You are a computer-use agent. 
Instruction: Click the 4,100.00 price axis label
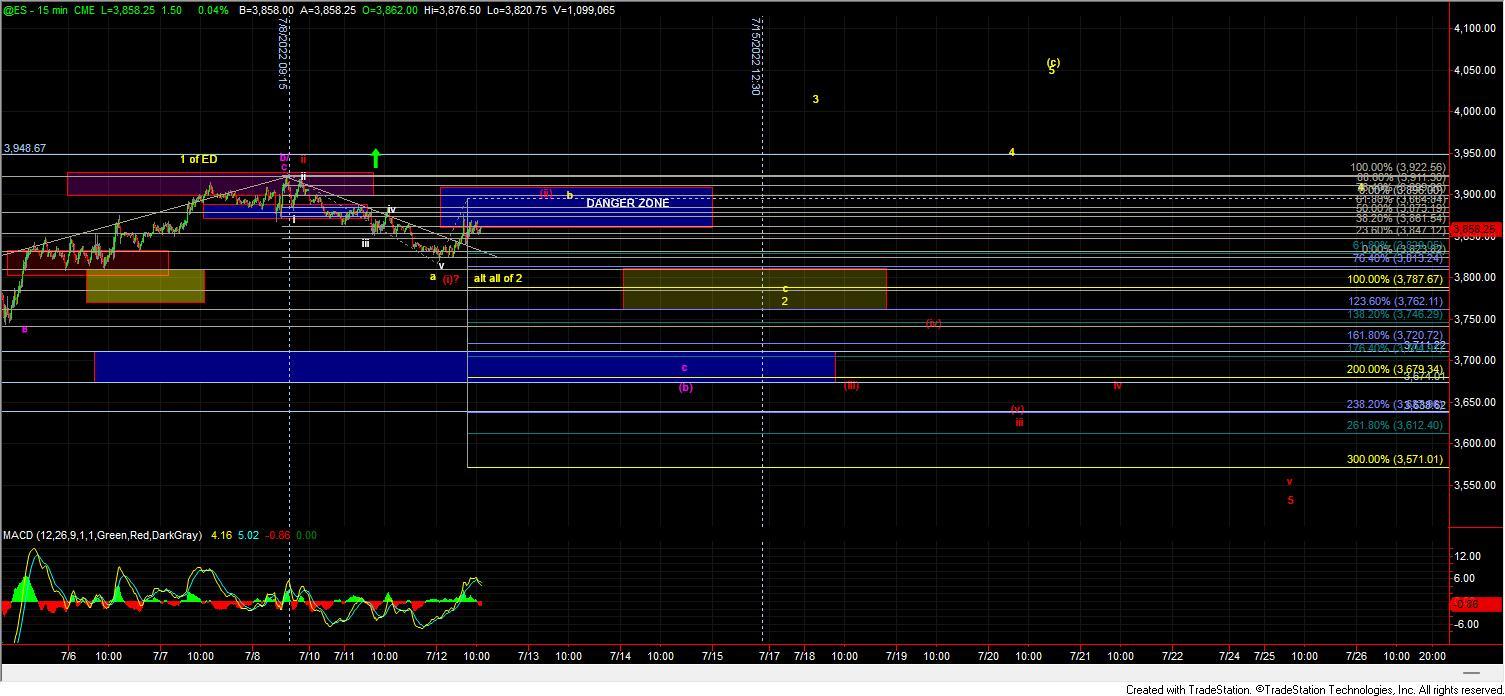point(1476,28)
